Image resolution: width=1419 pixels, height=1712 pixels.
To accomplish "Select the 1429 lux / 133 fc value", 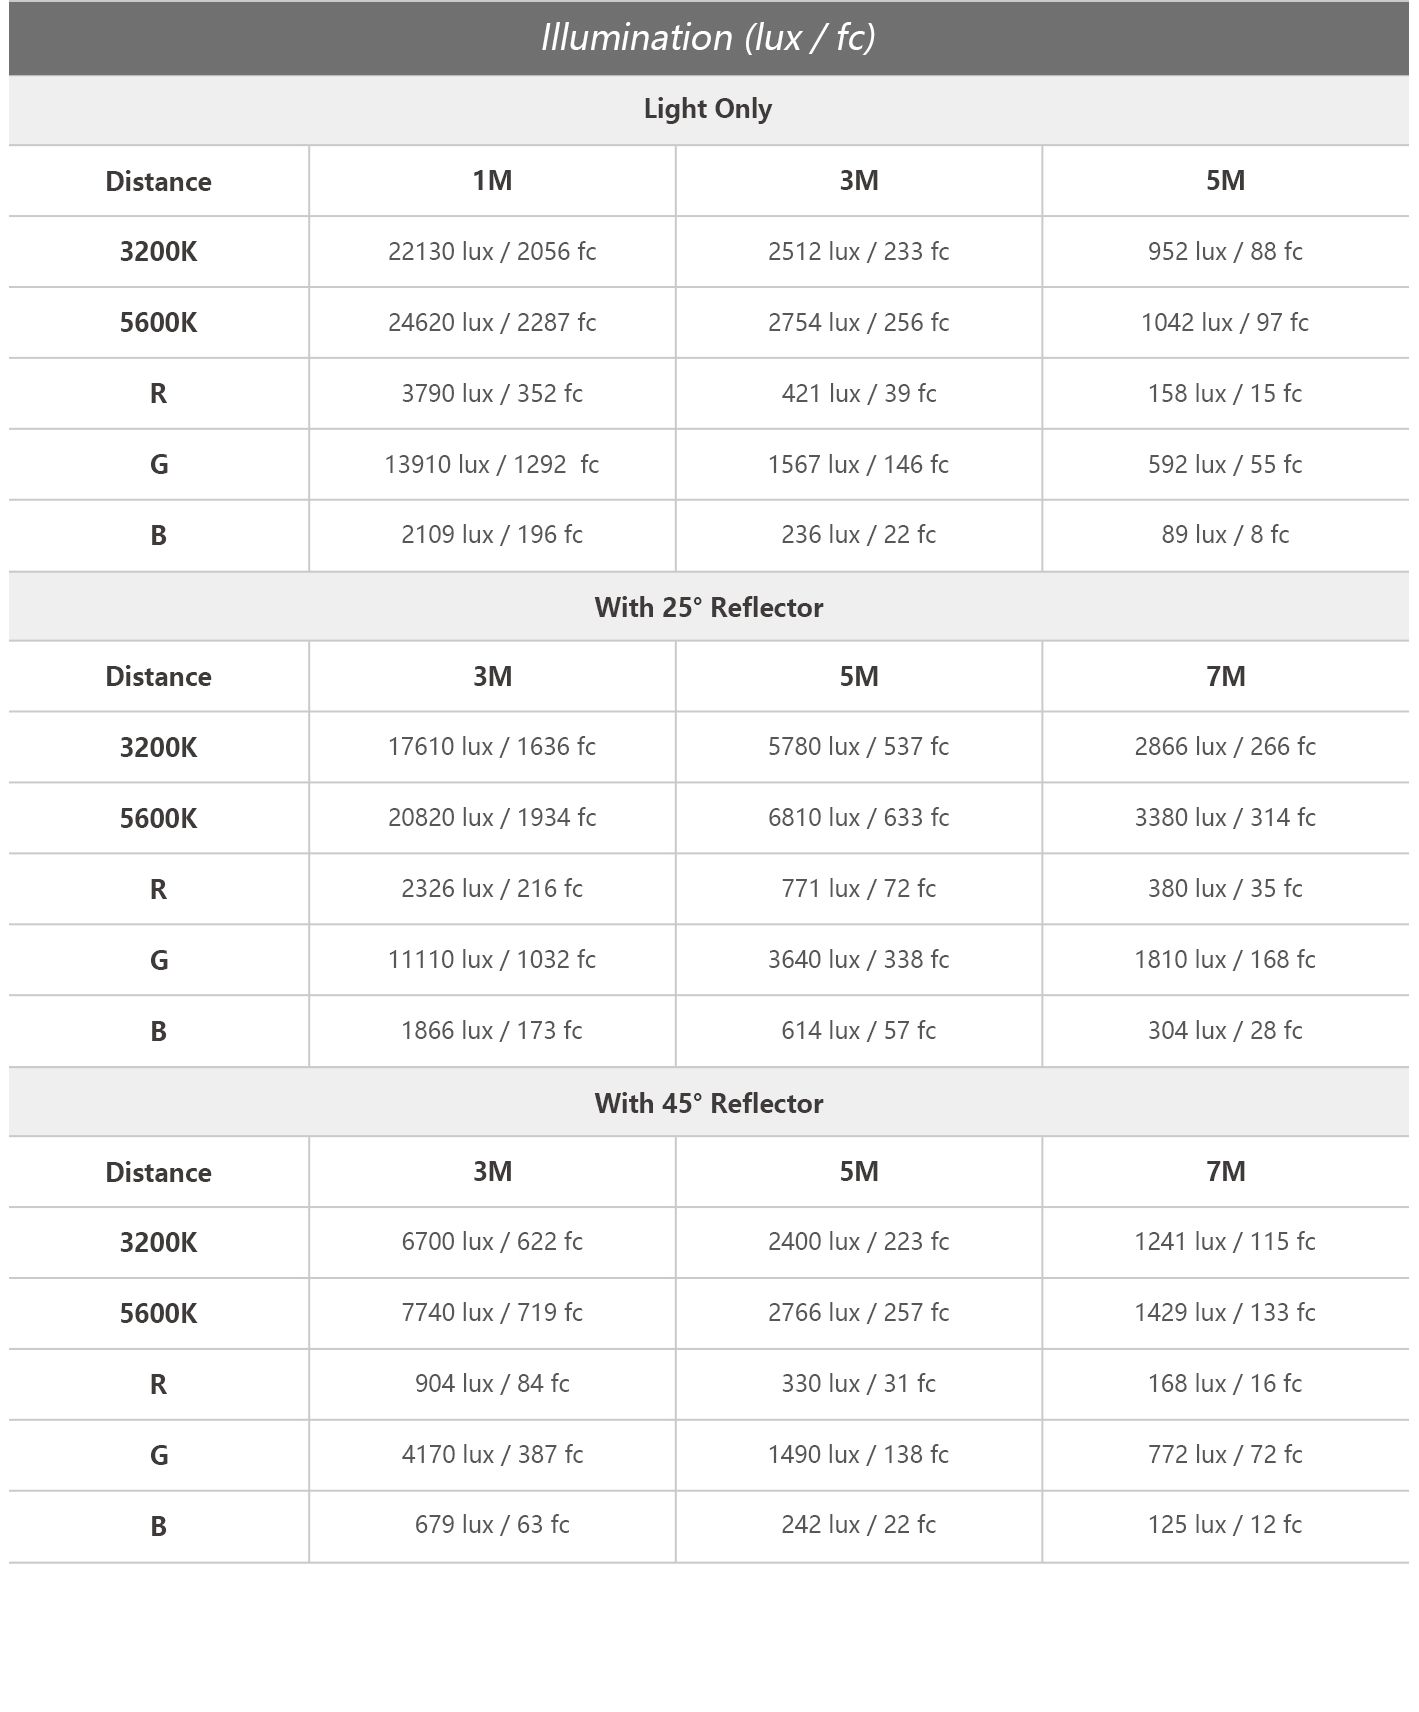I will pyautogui.click(x=1225, y=1313).
